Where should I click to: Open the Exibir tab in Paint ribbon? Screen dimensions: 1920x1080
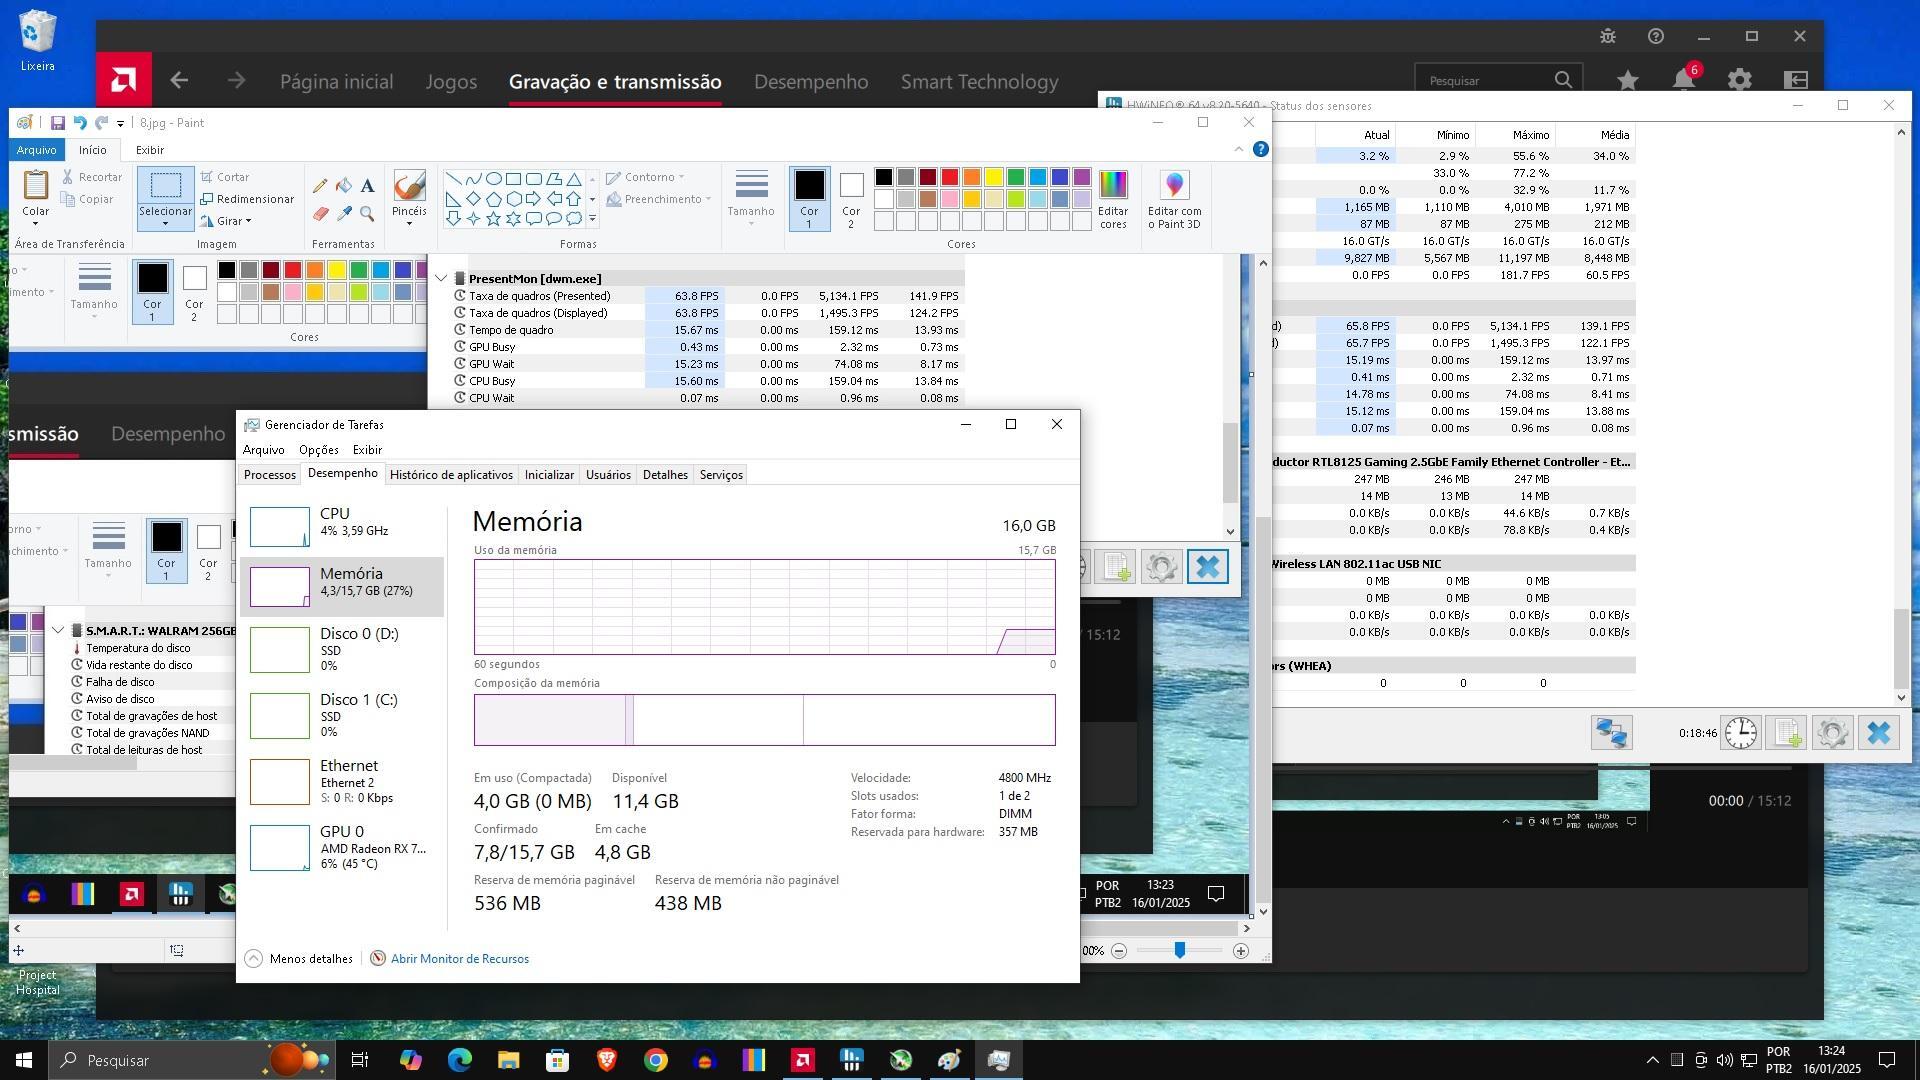click(150, 150)
